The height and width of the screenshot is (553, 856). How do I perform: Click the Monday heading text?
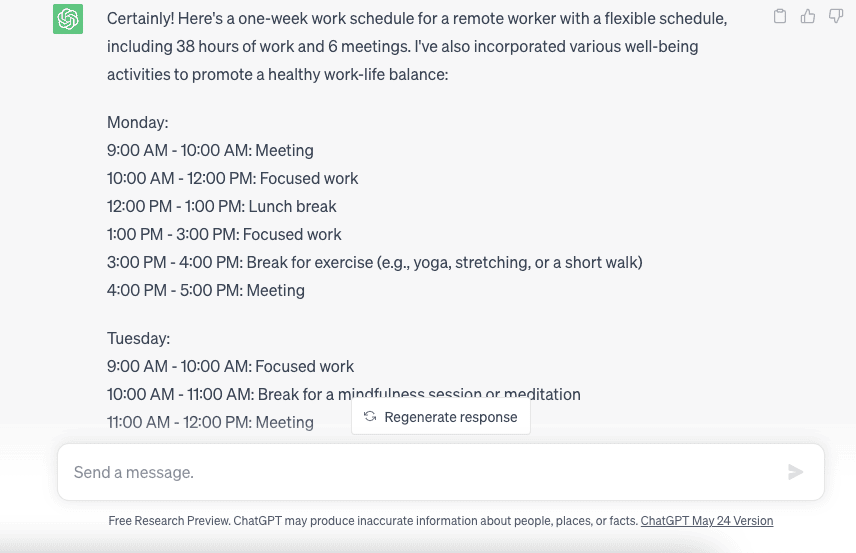pyautogui.click(x=138, y=122)
